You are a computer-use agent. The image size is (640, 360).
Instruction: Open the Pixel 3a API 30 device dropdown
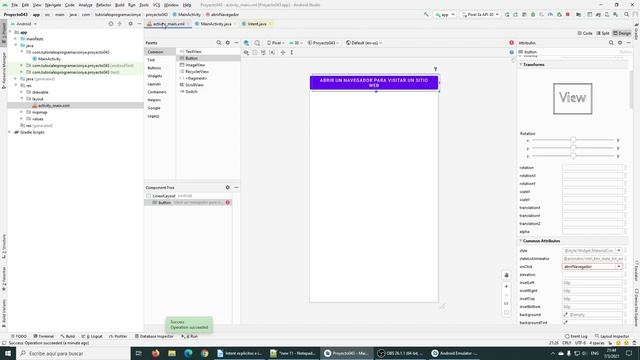click(480, 14)
